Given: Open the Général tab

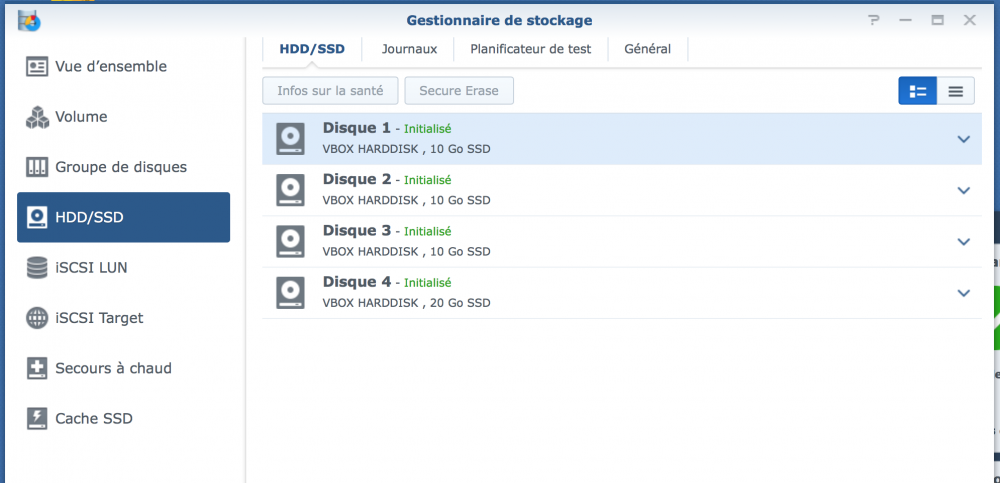Looking at the screenshot, I should pyautogui.click(x=647, y=49).
